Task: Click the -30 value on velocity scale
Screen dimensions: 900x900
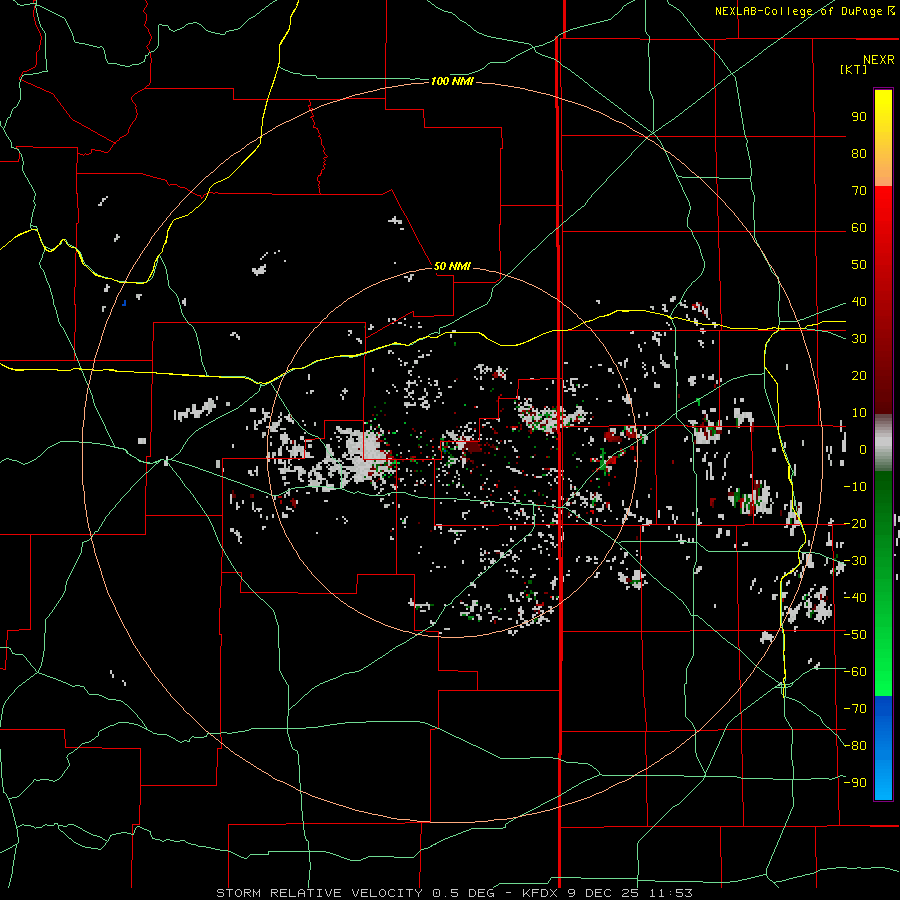Action: tap(855, 561)
